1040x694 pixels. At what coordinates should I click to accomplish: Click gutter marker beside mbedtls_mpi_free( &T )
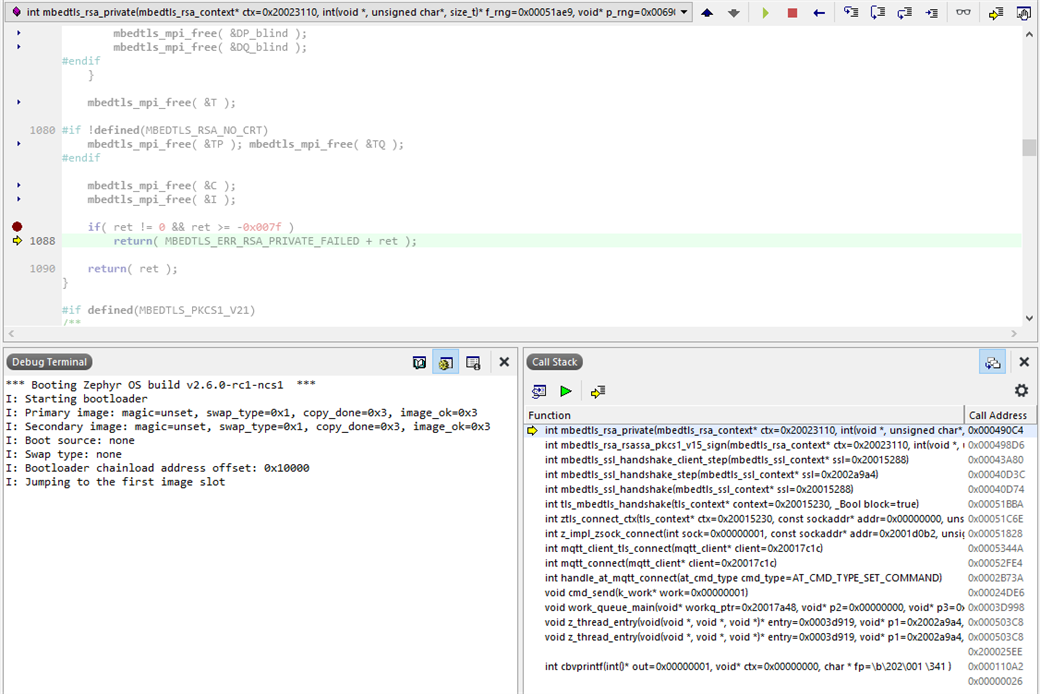click(x=19, y=102)
